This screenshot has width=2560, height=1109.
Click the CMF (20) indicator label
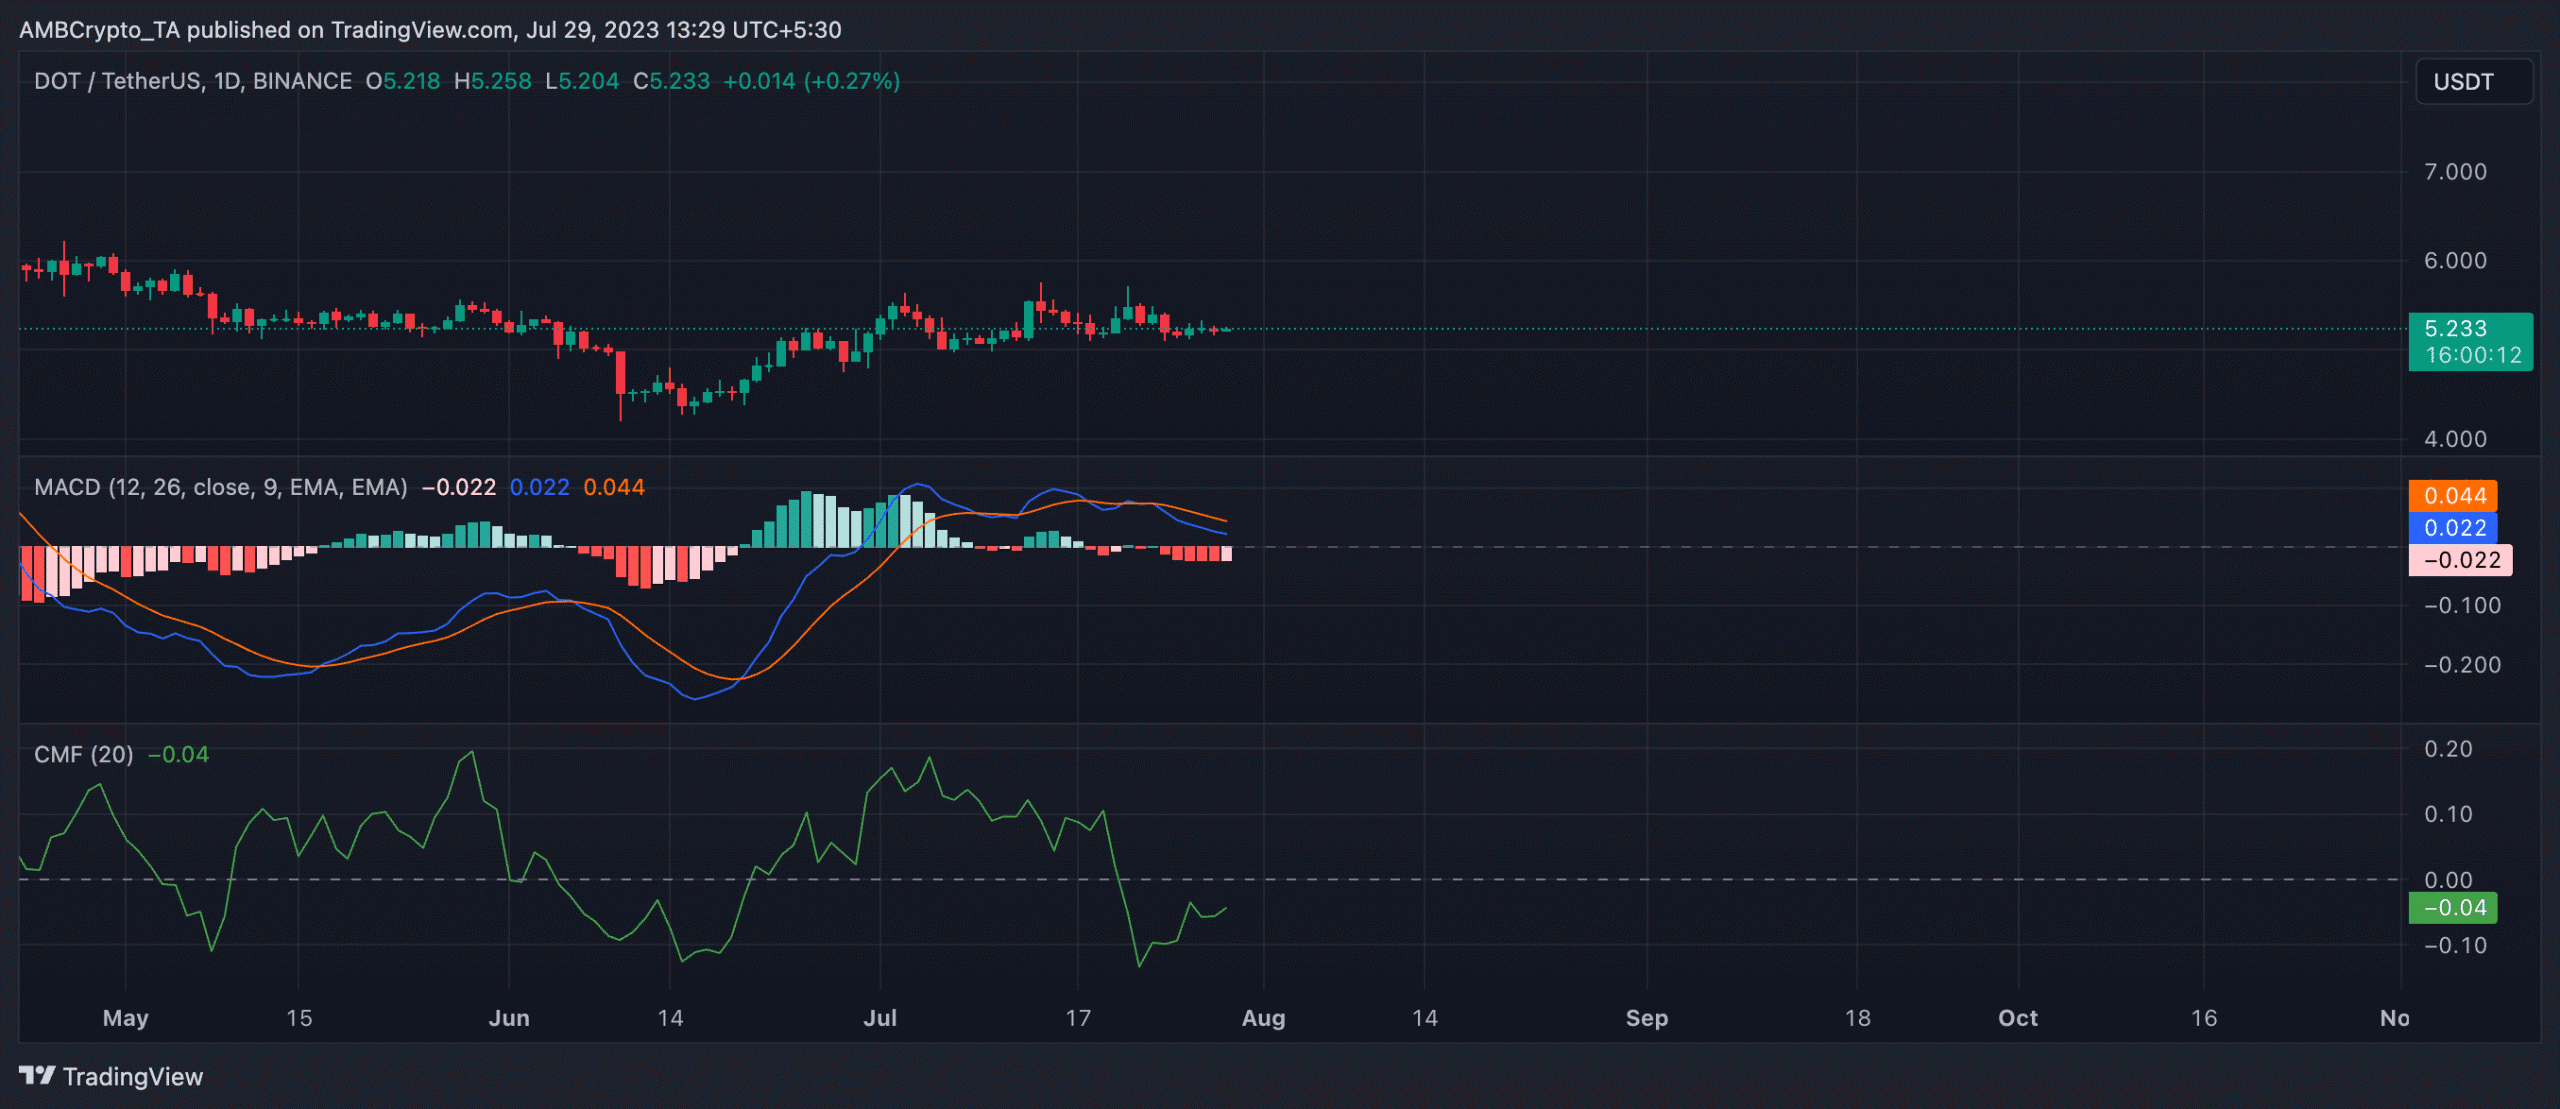click(83, 755)
